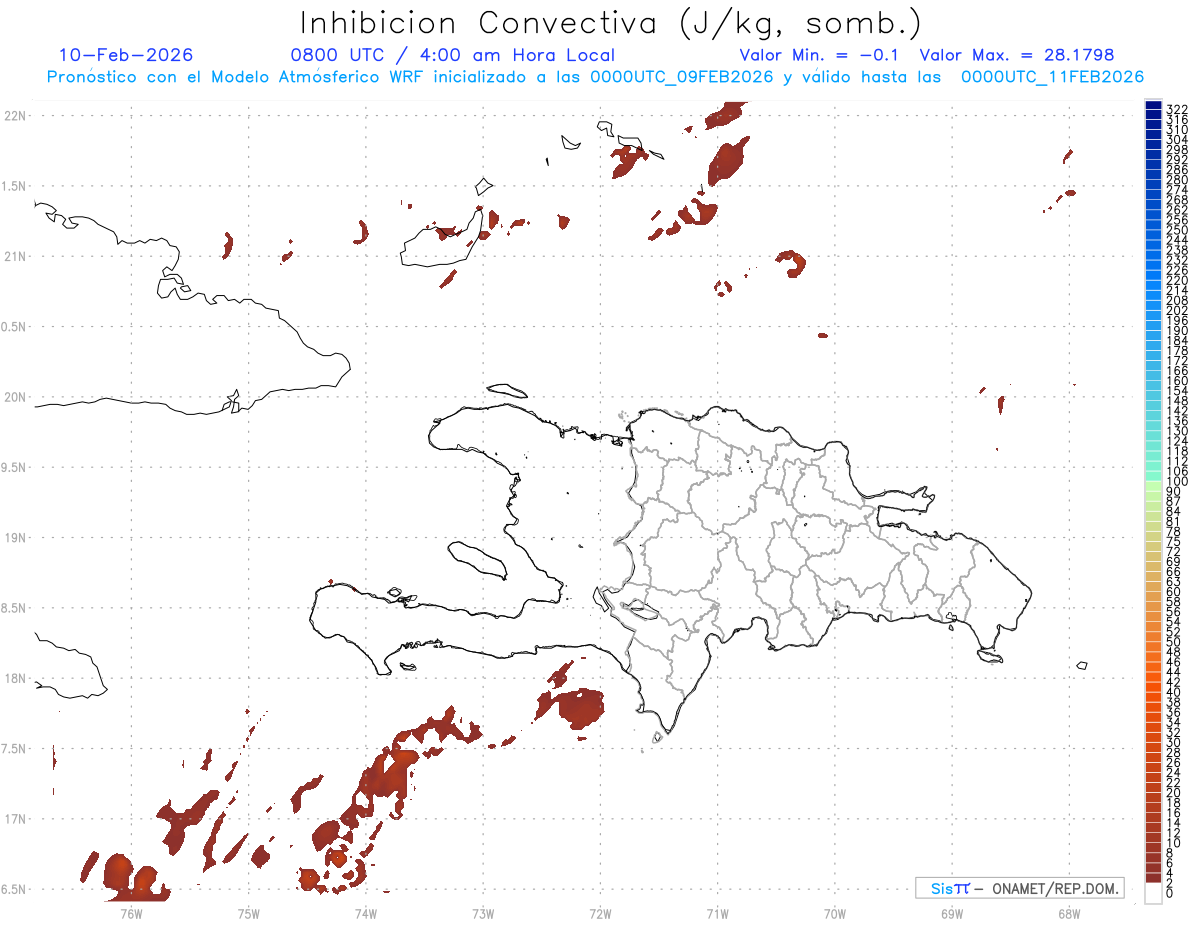Click the 'Valor Min. = -0.1' text
This screenshot has height=927, width=1200.
pos(821,55)
